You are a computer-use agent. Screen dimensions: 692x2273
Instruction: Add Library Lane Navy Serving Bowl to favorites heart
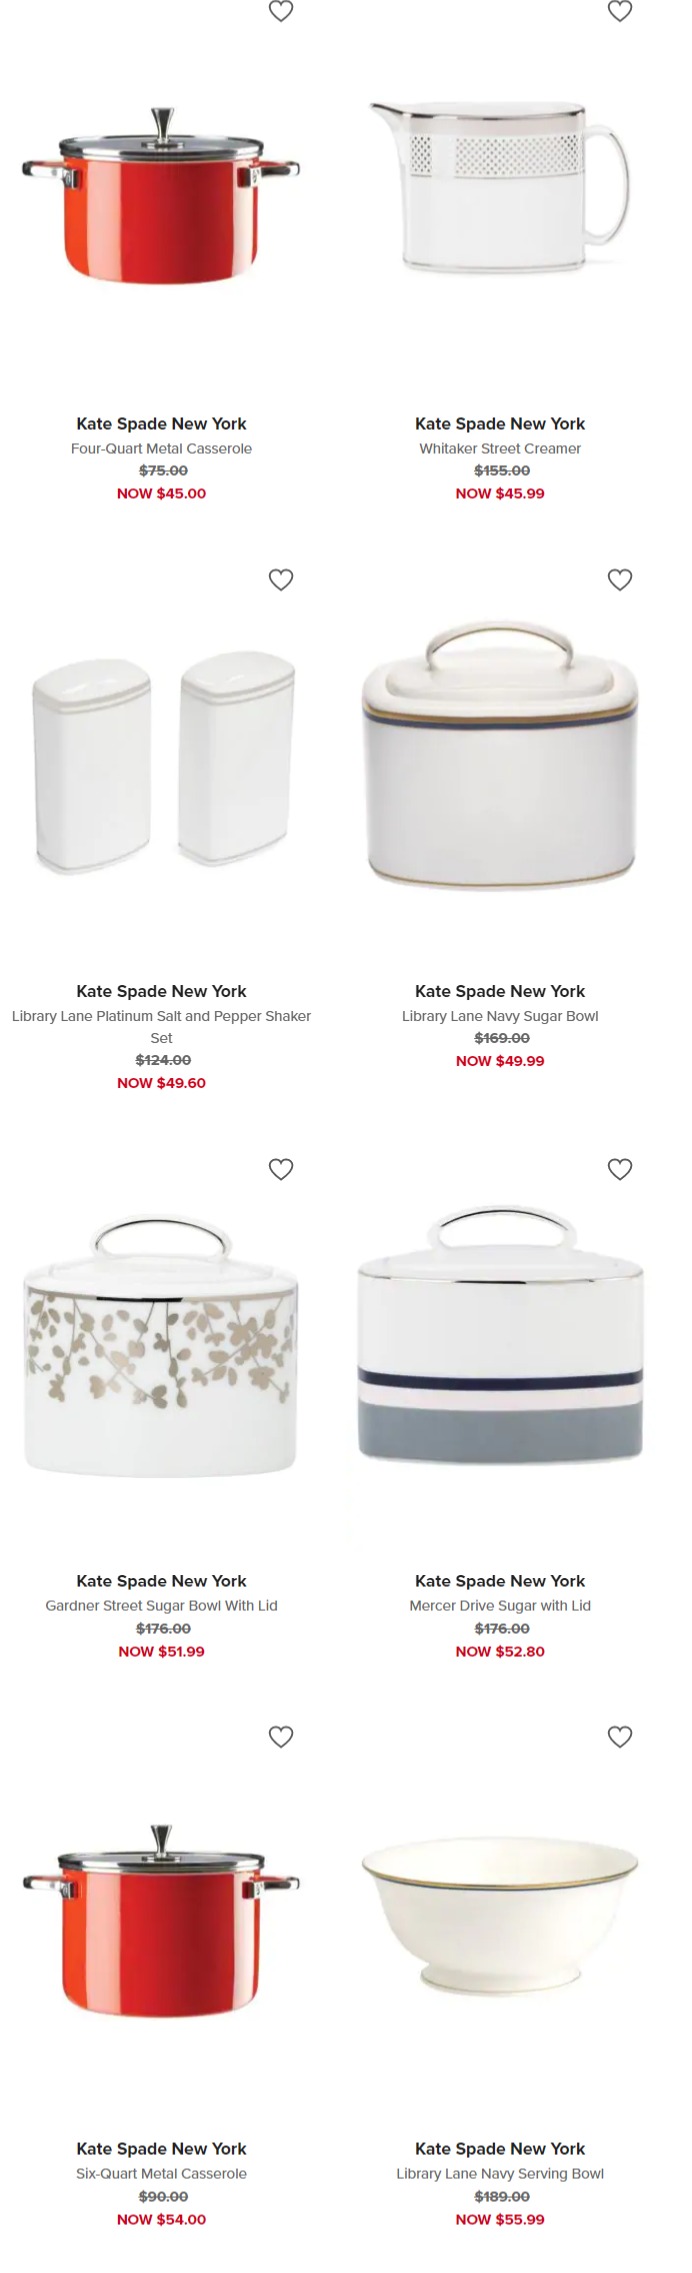click(620, 1736)
